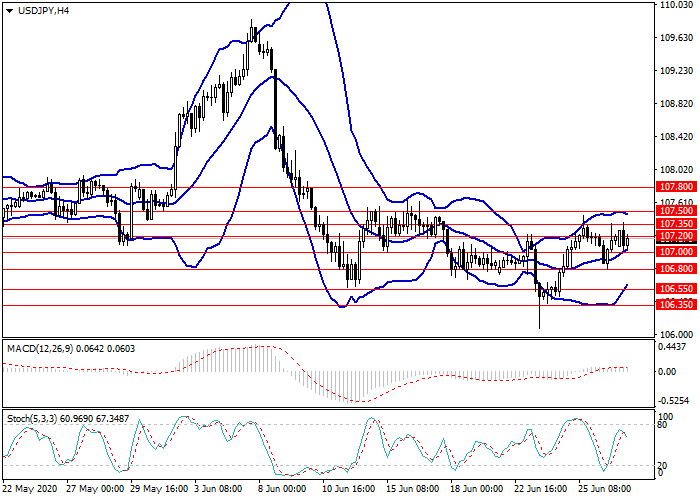
Task: Select the 106.350 red price level tag
Action: click(x=676, y=305)
